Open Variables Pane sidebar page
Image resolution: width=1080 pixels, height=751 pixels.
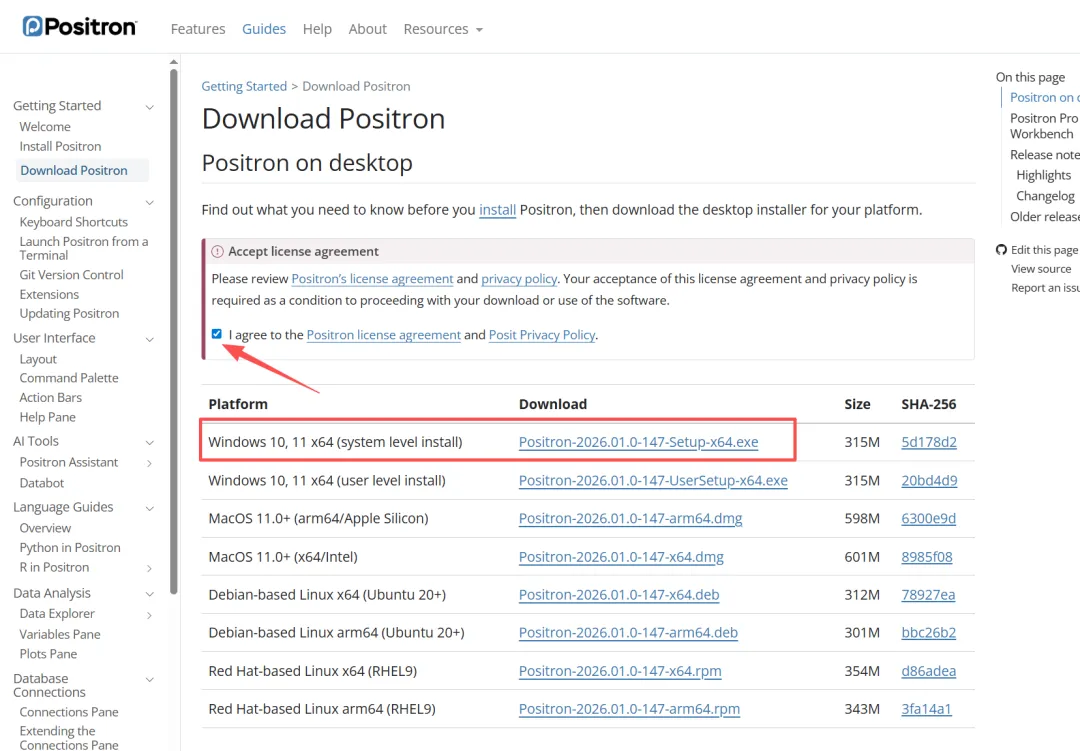click(x=60, y=634)
